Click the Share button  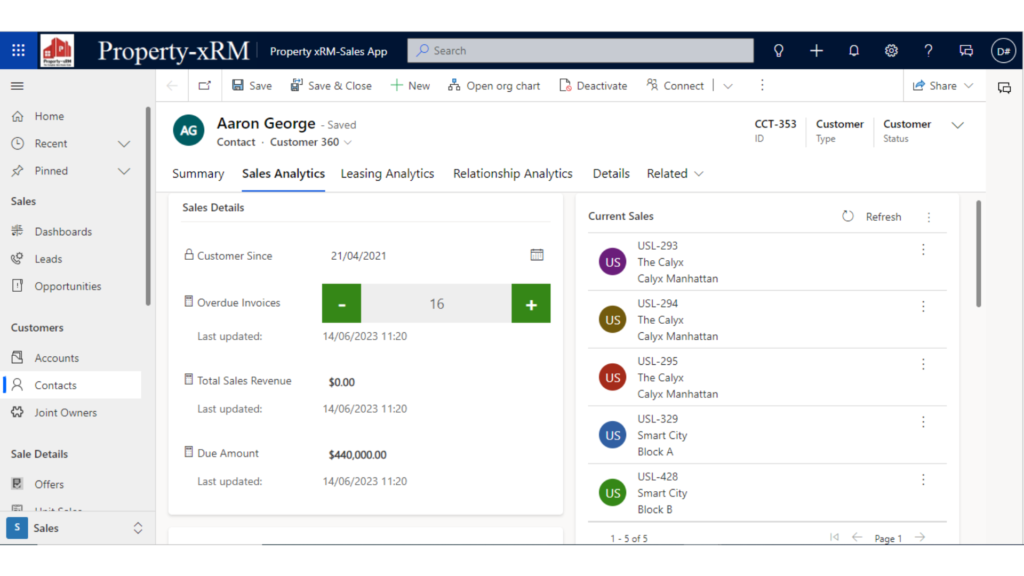pyautogui.click(x=942, y=86)
